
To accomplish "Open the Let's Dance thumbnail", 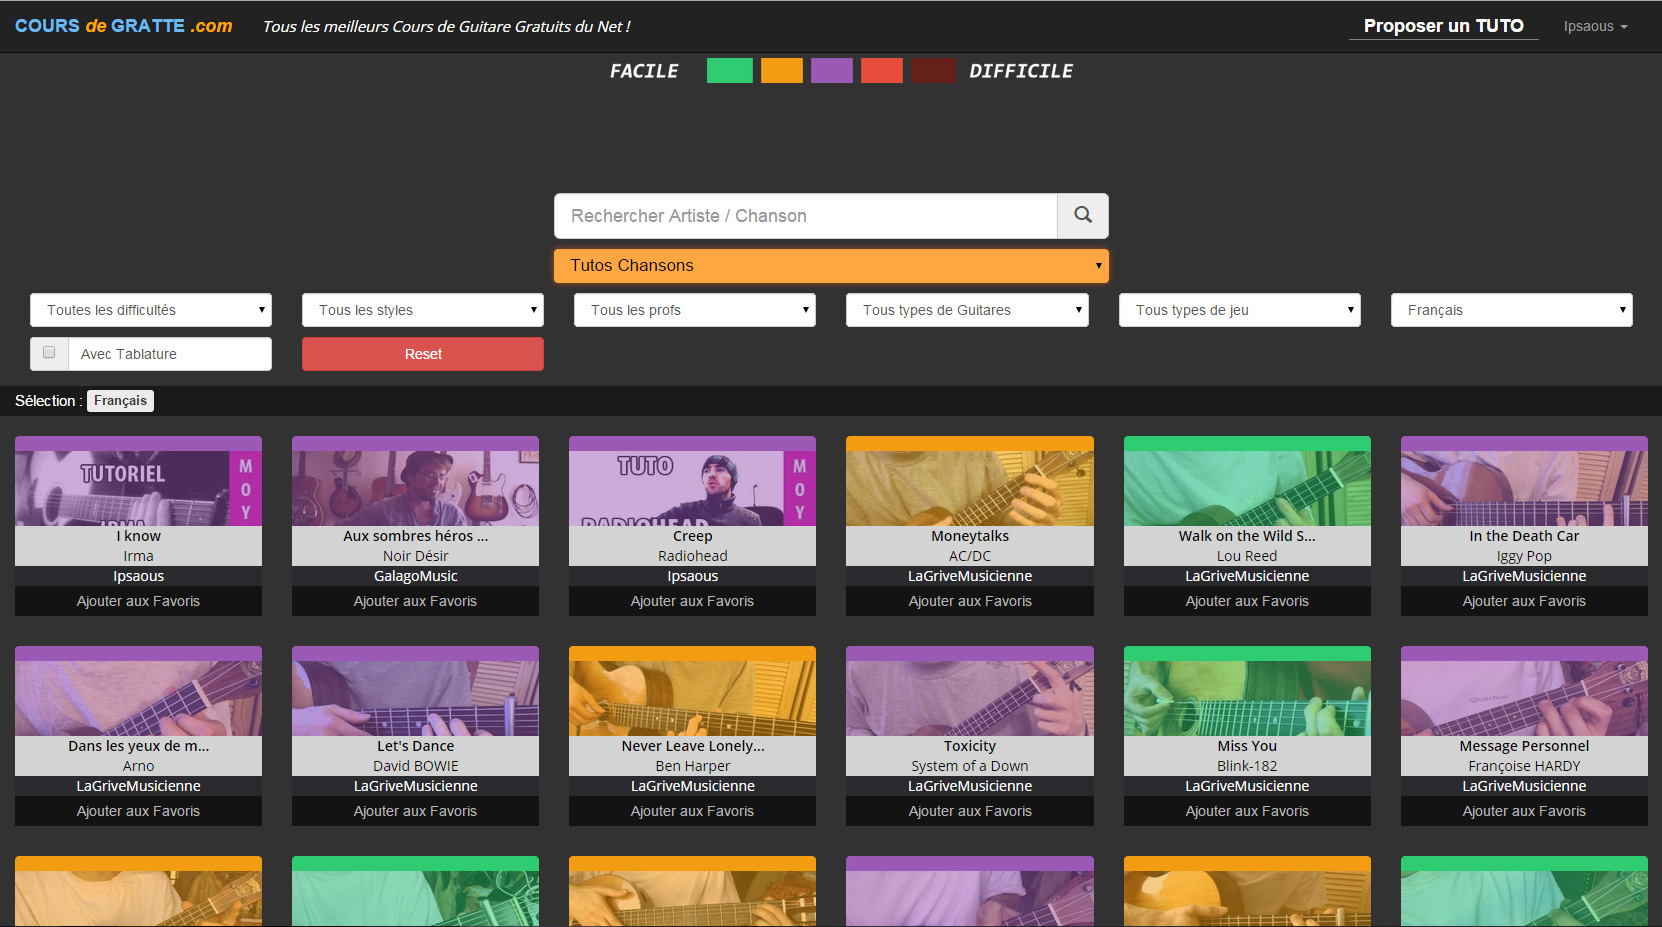I will pos(416,698).
